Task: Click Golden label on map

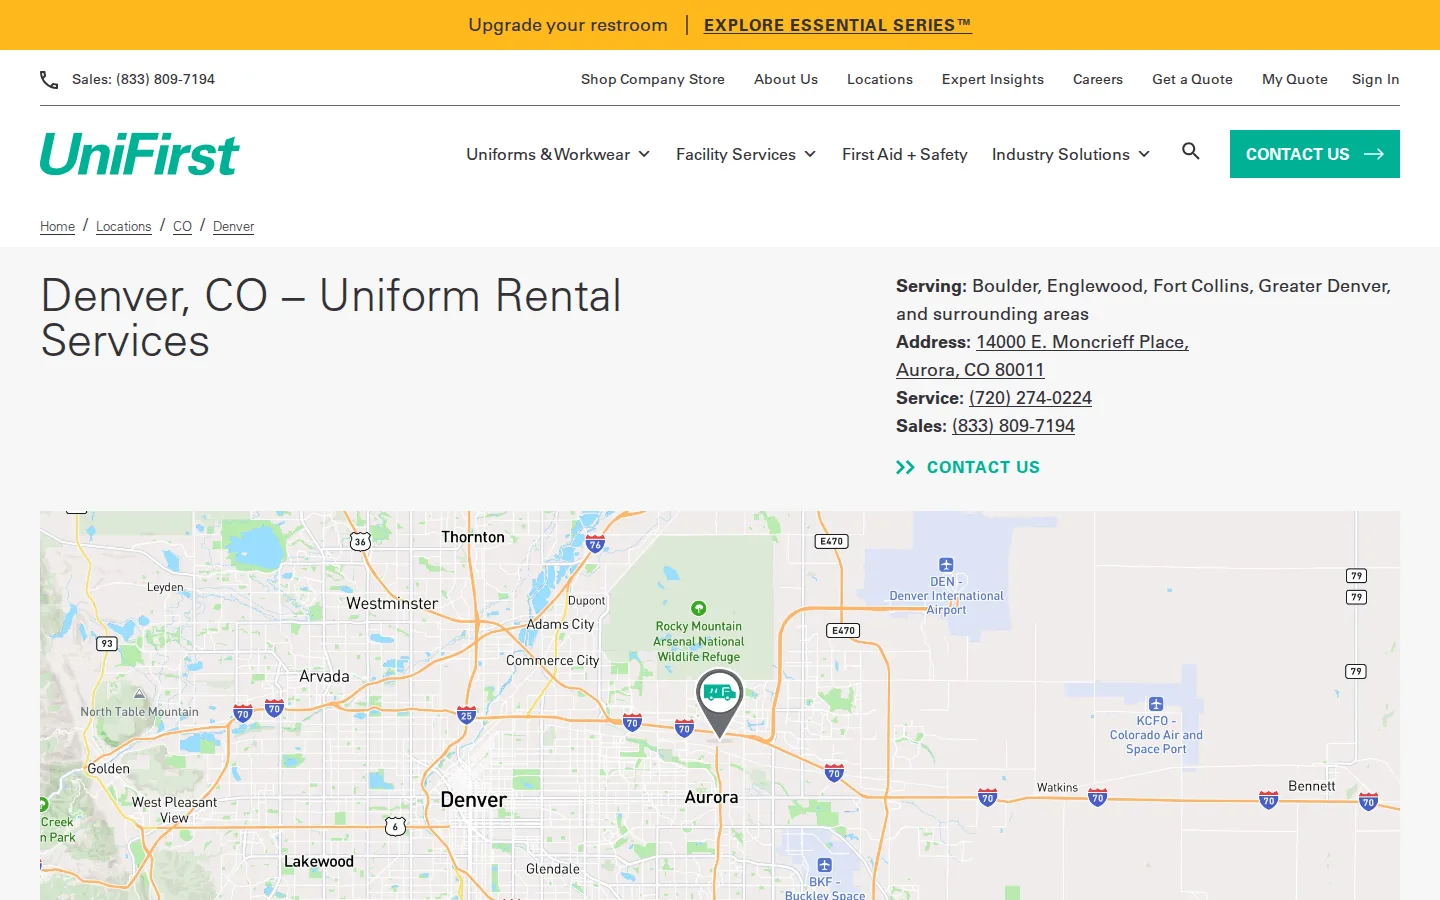Action: pos(108,769)
